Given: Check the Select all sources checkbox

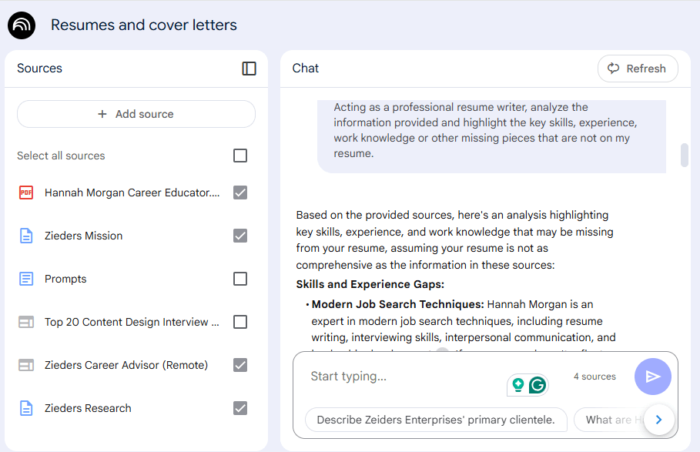Looking at the screenshot, I should (240, 155).
